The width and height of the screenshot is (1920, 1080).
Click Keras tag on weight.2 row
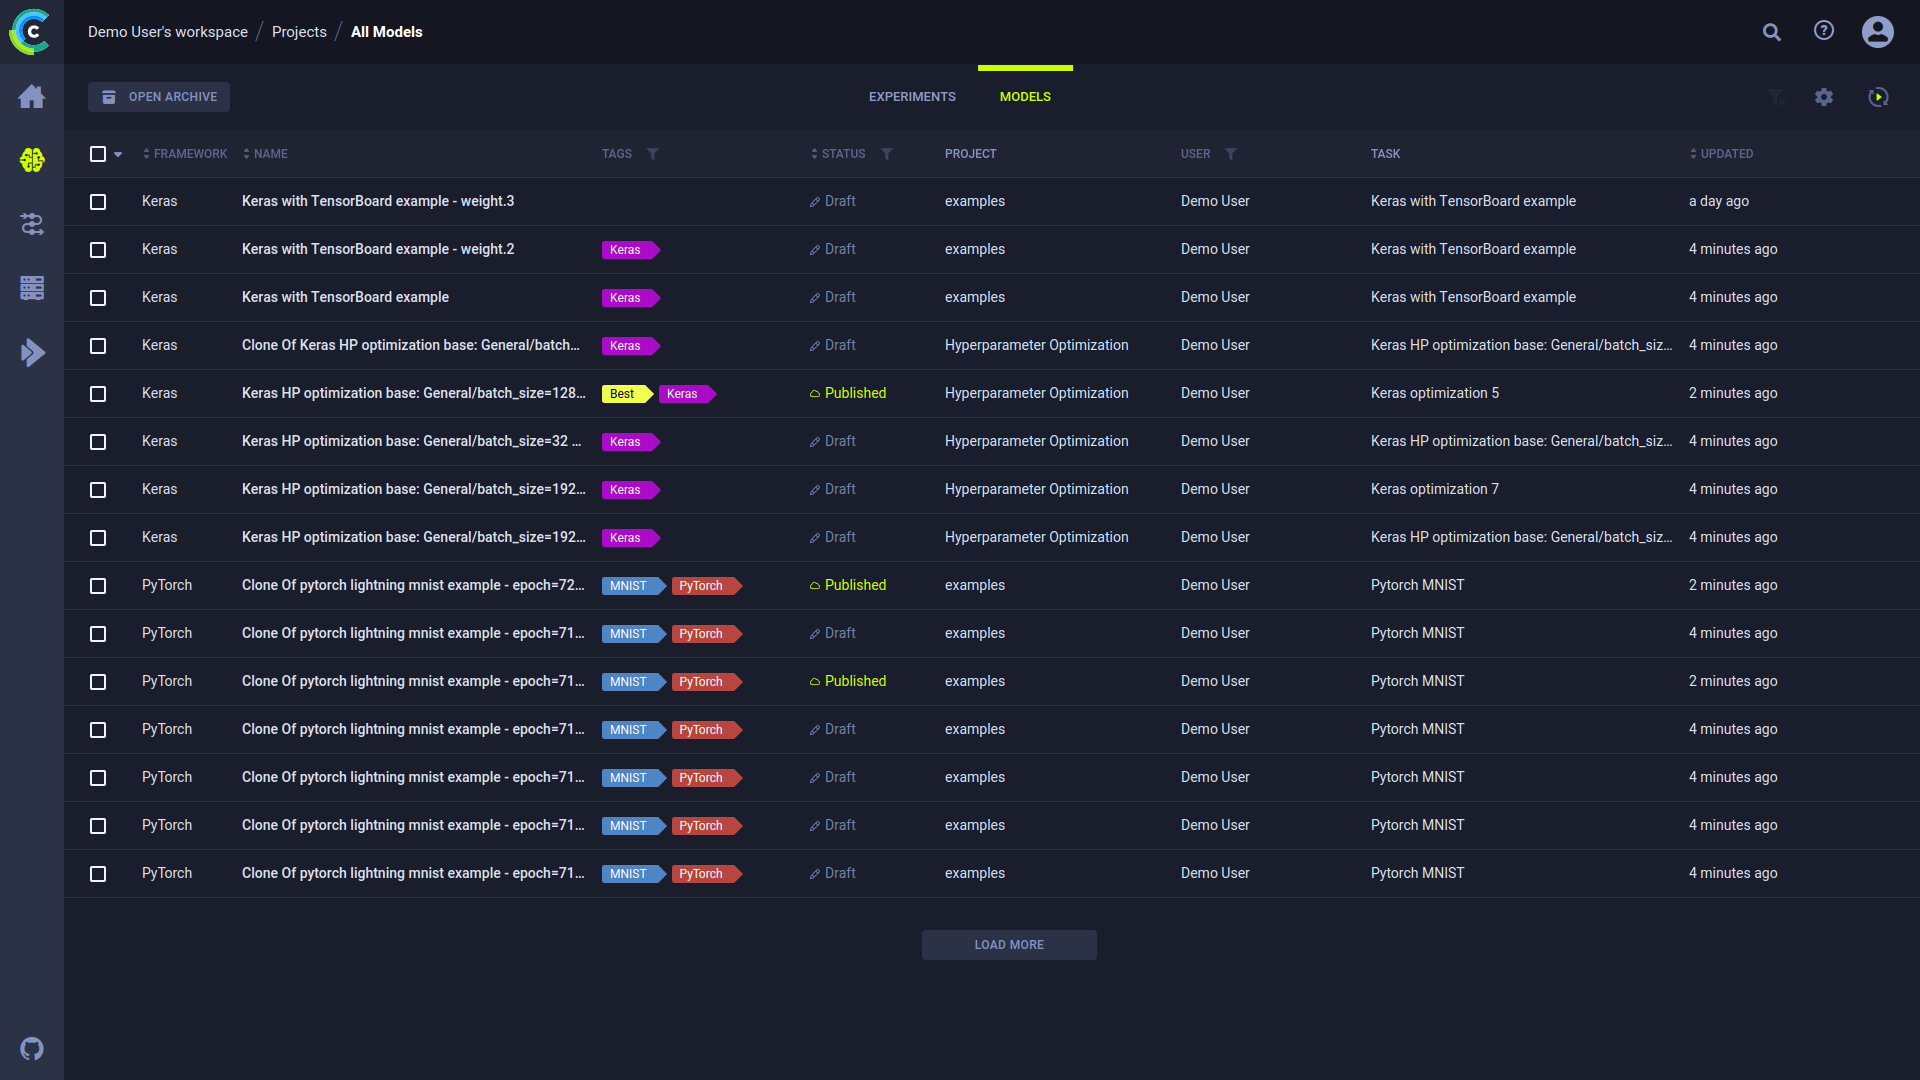click(630, 250)
